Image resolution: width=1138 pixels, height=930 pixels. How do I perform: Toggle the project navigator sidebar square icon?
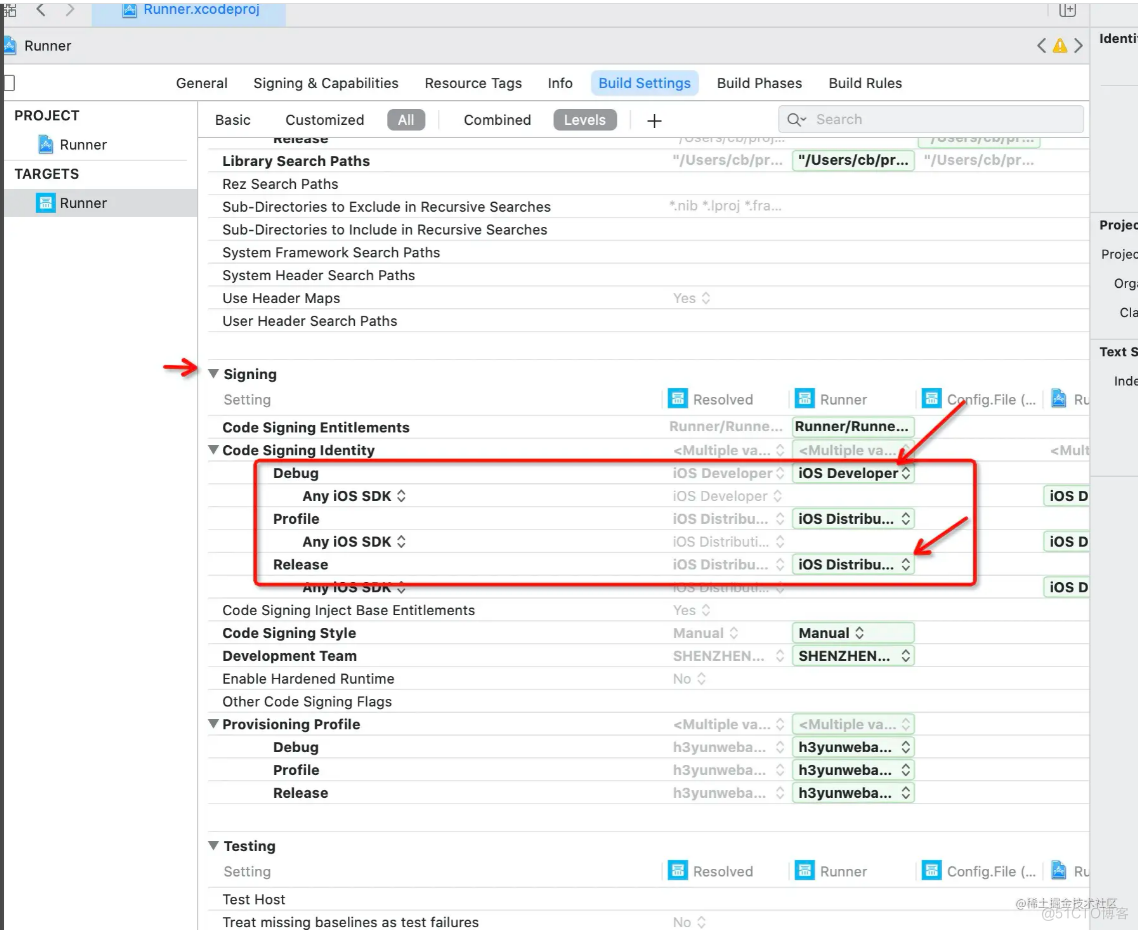click(x=9, y=83)
